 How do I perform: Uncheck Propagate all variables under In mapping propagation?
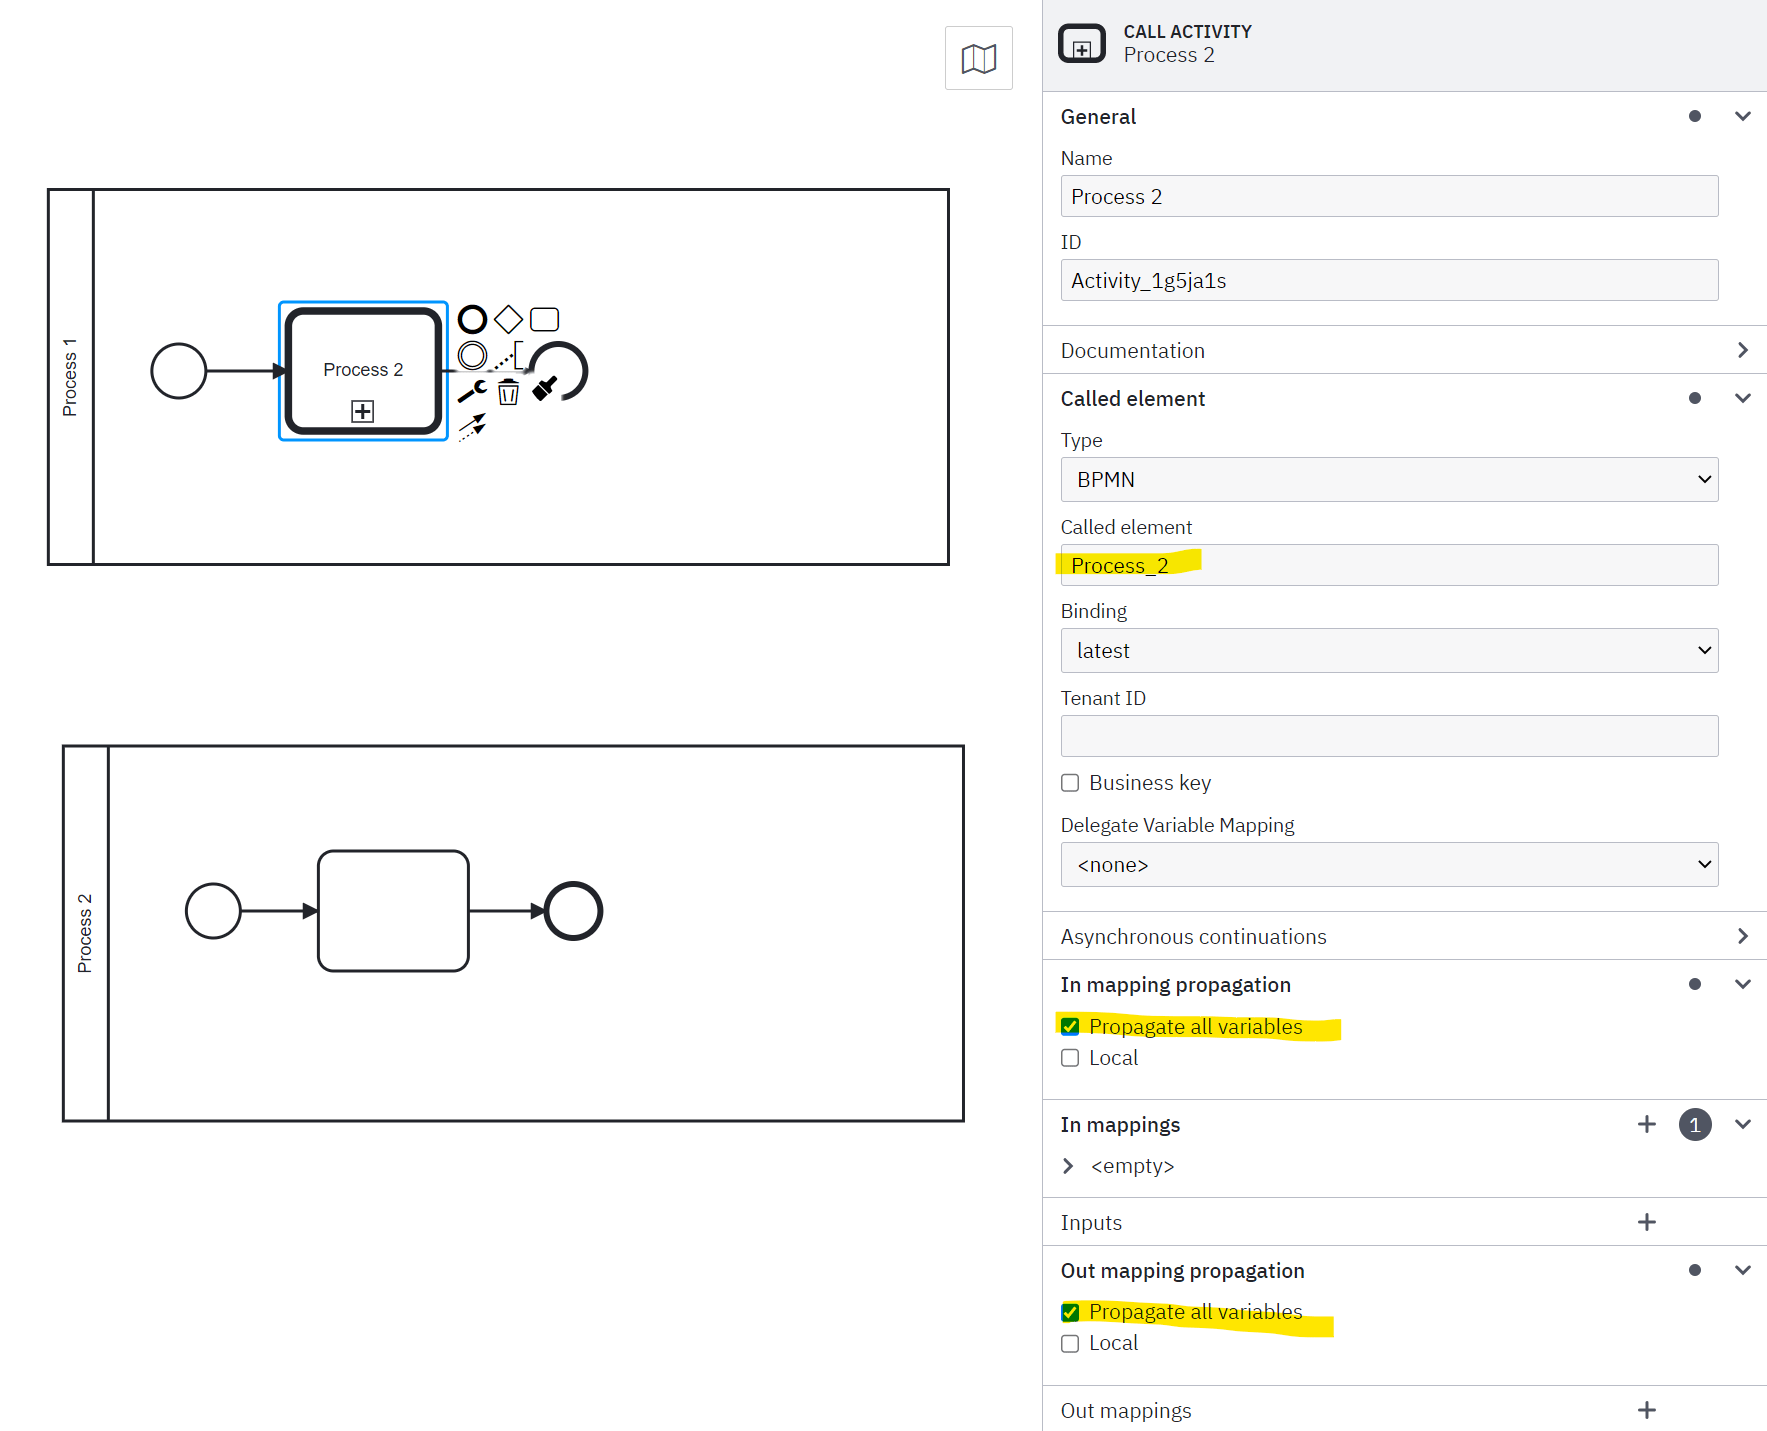[1069, 1026]
